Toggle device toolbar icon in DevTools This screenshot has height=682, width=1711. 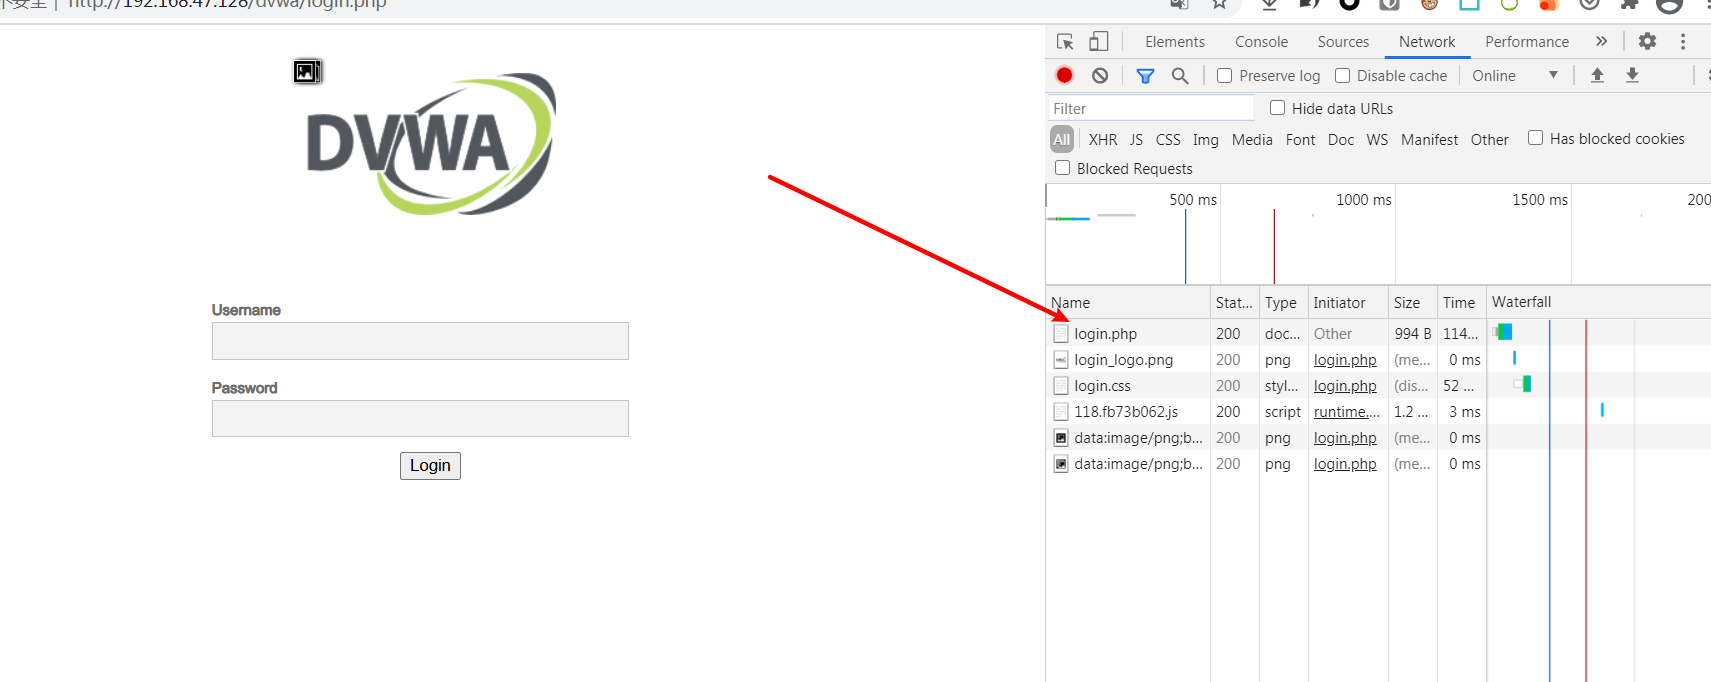[x=1098, y=41]
